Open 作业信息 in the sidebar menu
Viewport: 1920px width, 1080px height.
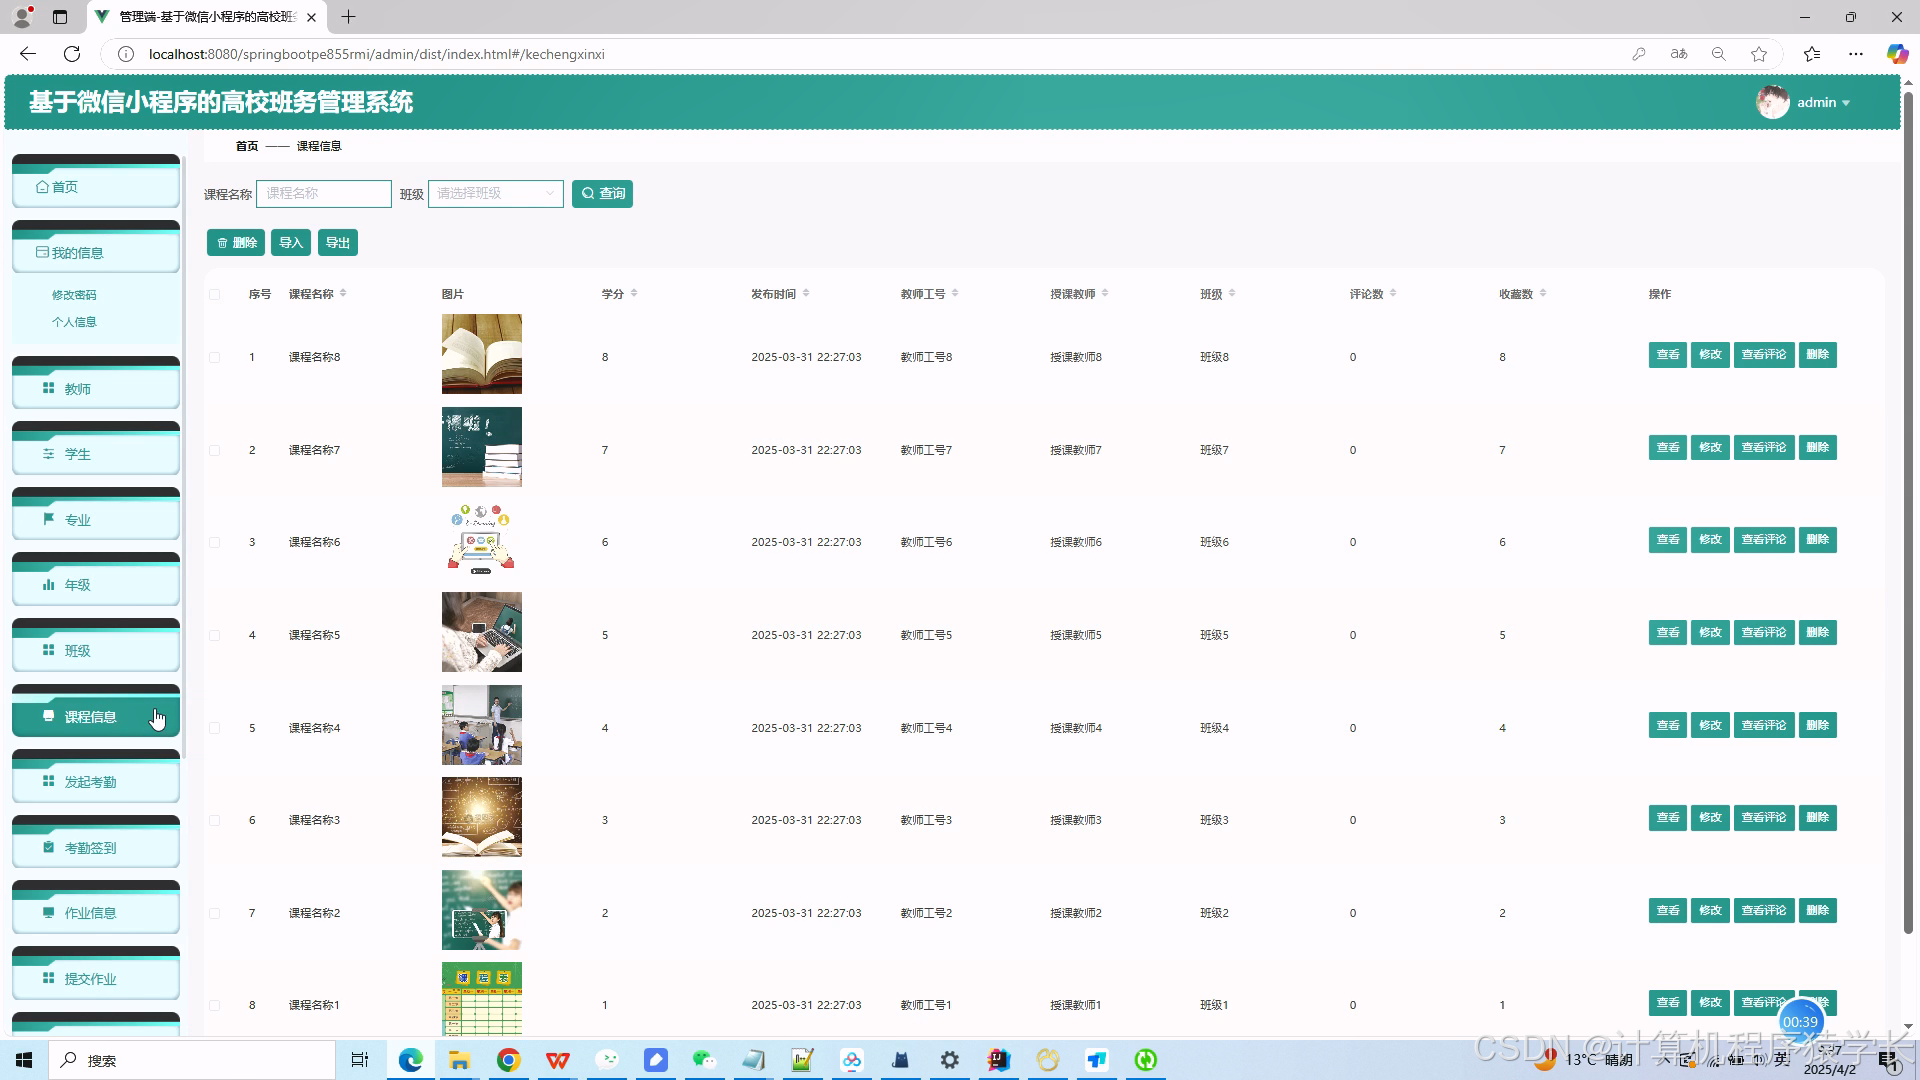(90, 913)
